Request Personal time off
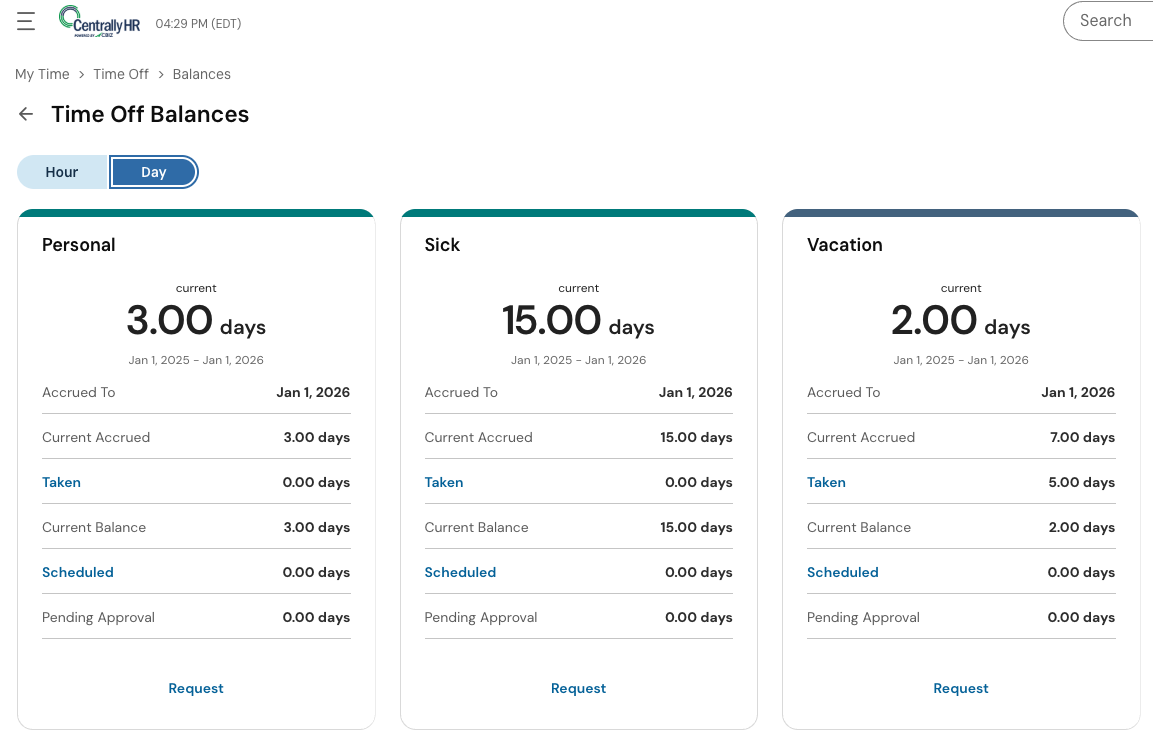The height and width of the screenshot is (736, 1153). tap(196, 688)
